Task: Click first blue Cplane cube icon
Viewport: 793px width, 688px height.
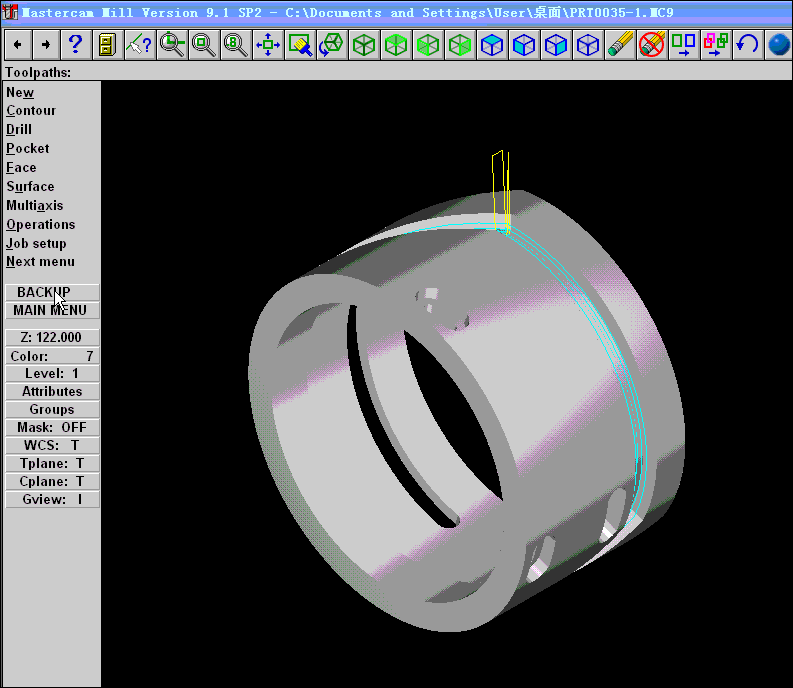Action: [x=492, y=45]
